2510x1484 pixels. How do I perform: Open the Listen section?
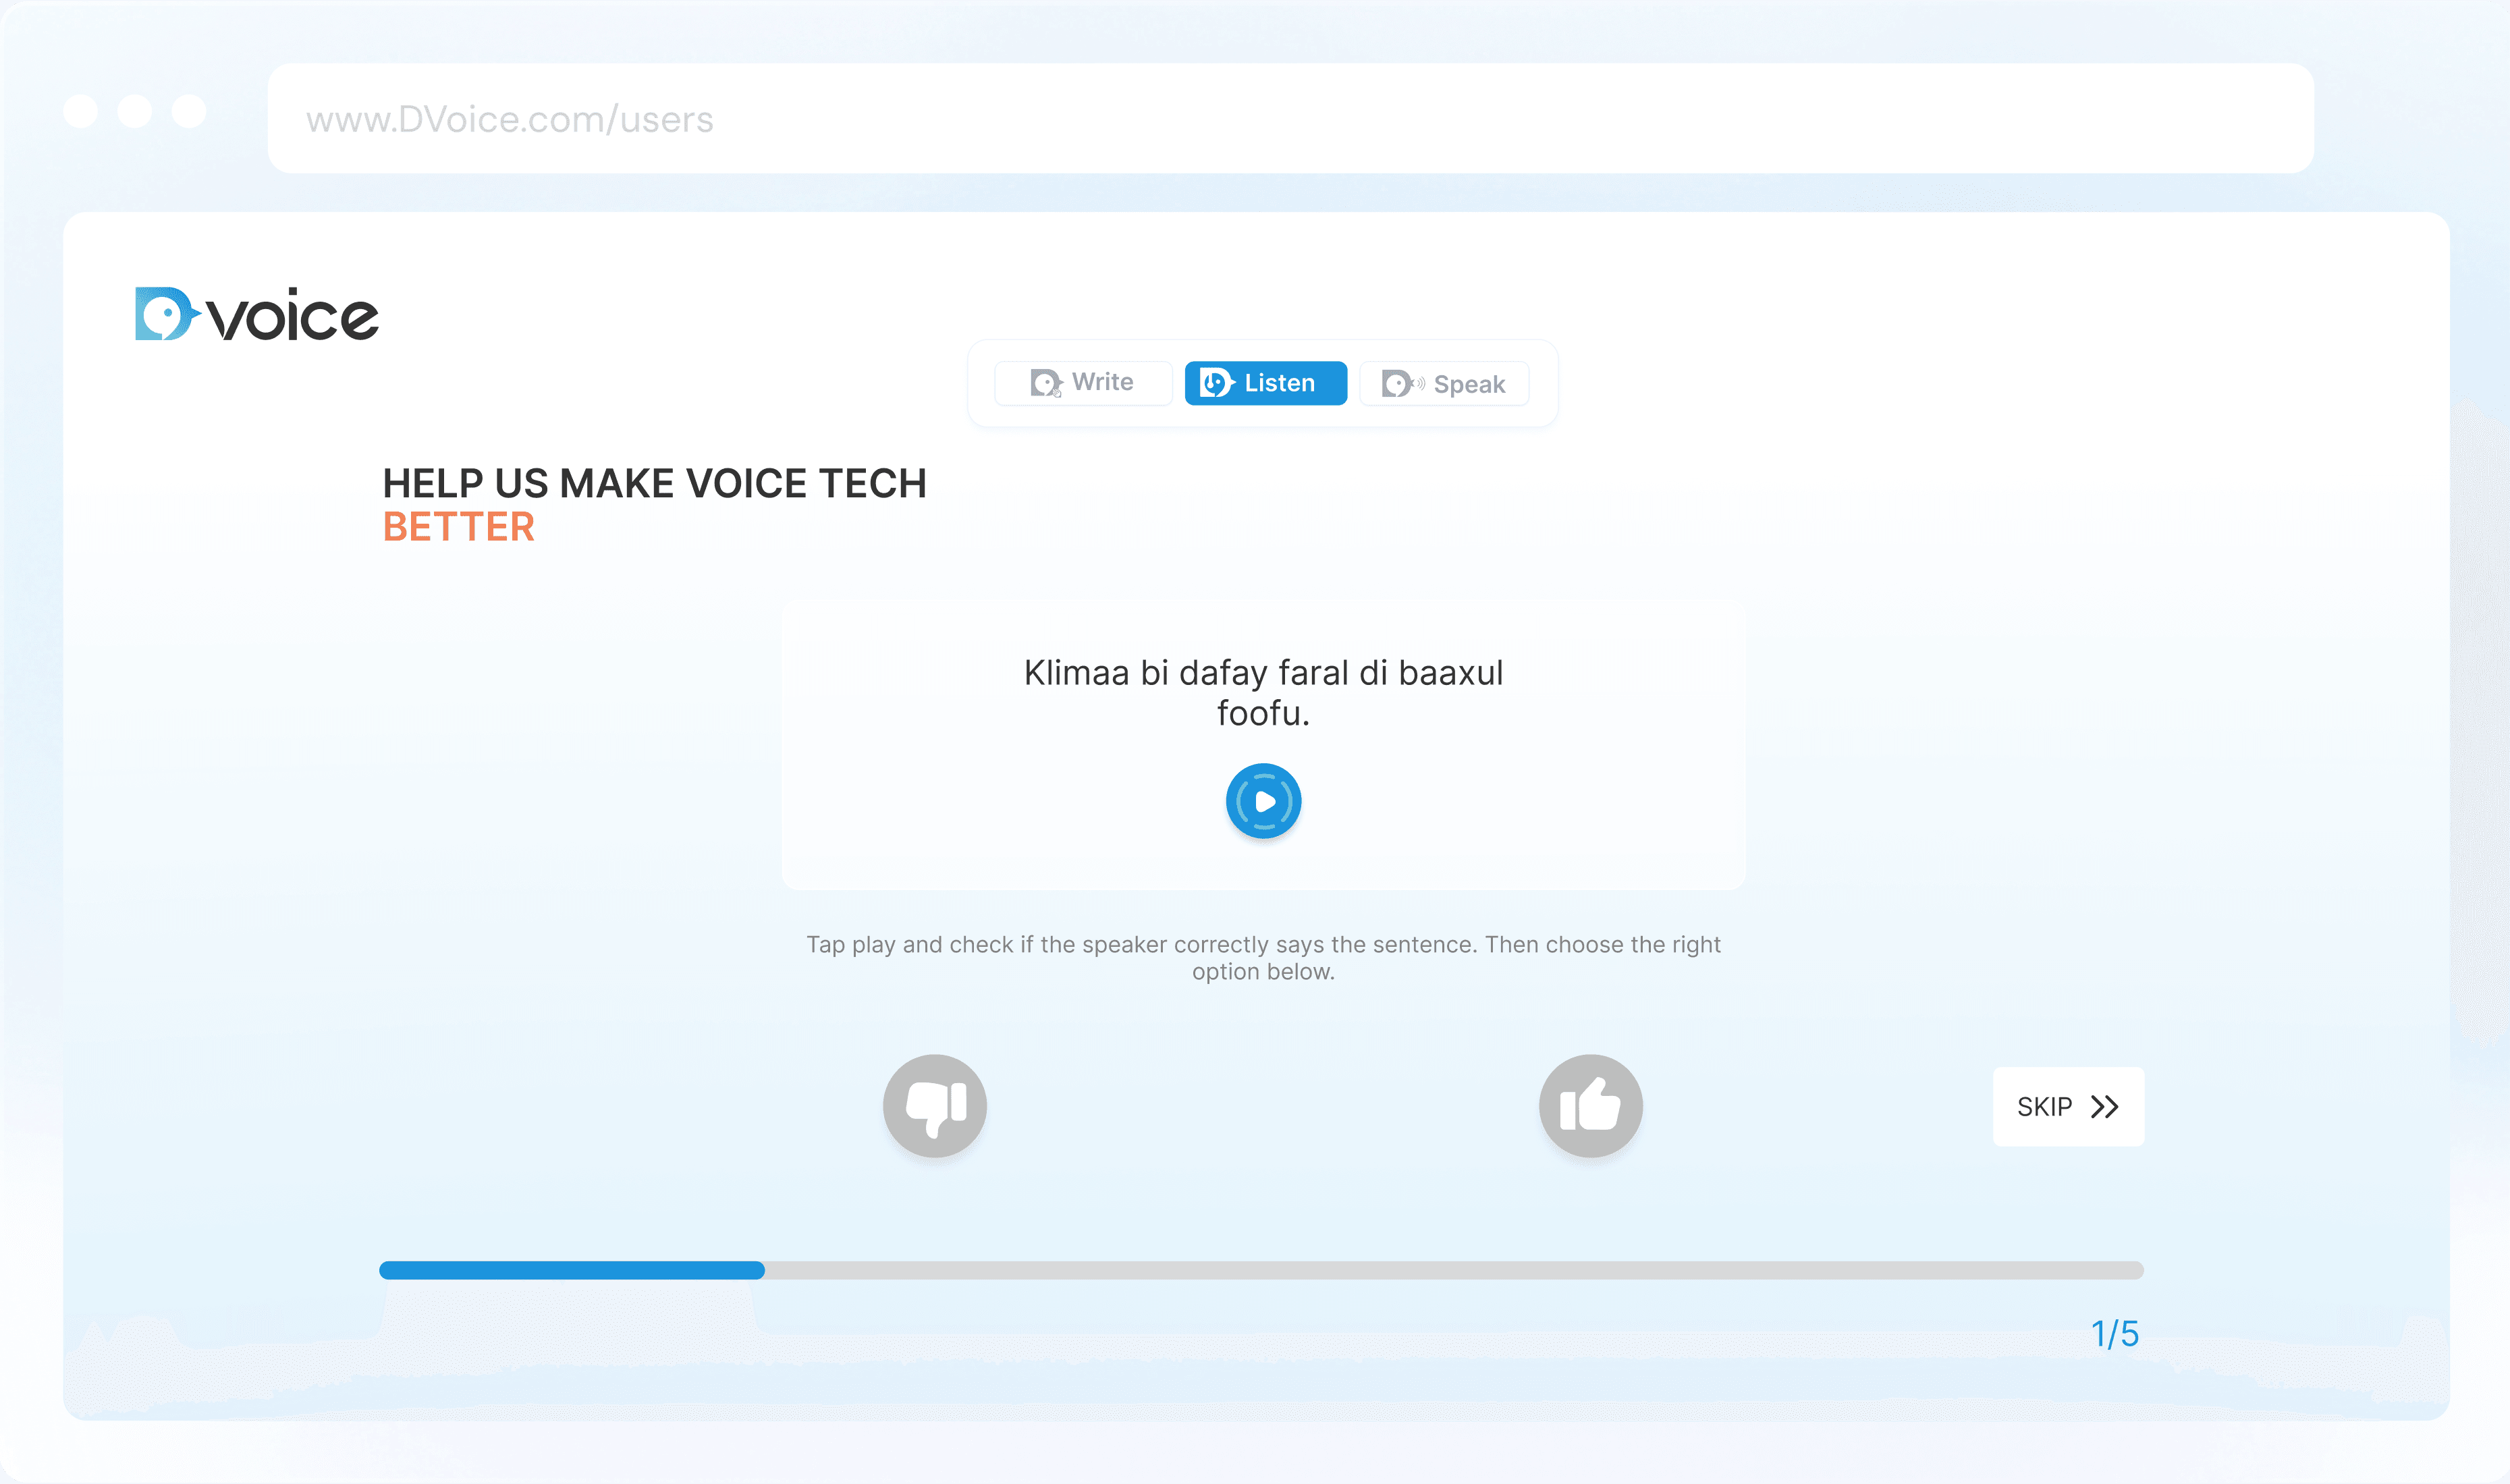click(x=1265, y=383)
